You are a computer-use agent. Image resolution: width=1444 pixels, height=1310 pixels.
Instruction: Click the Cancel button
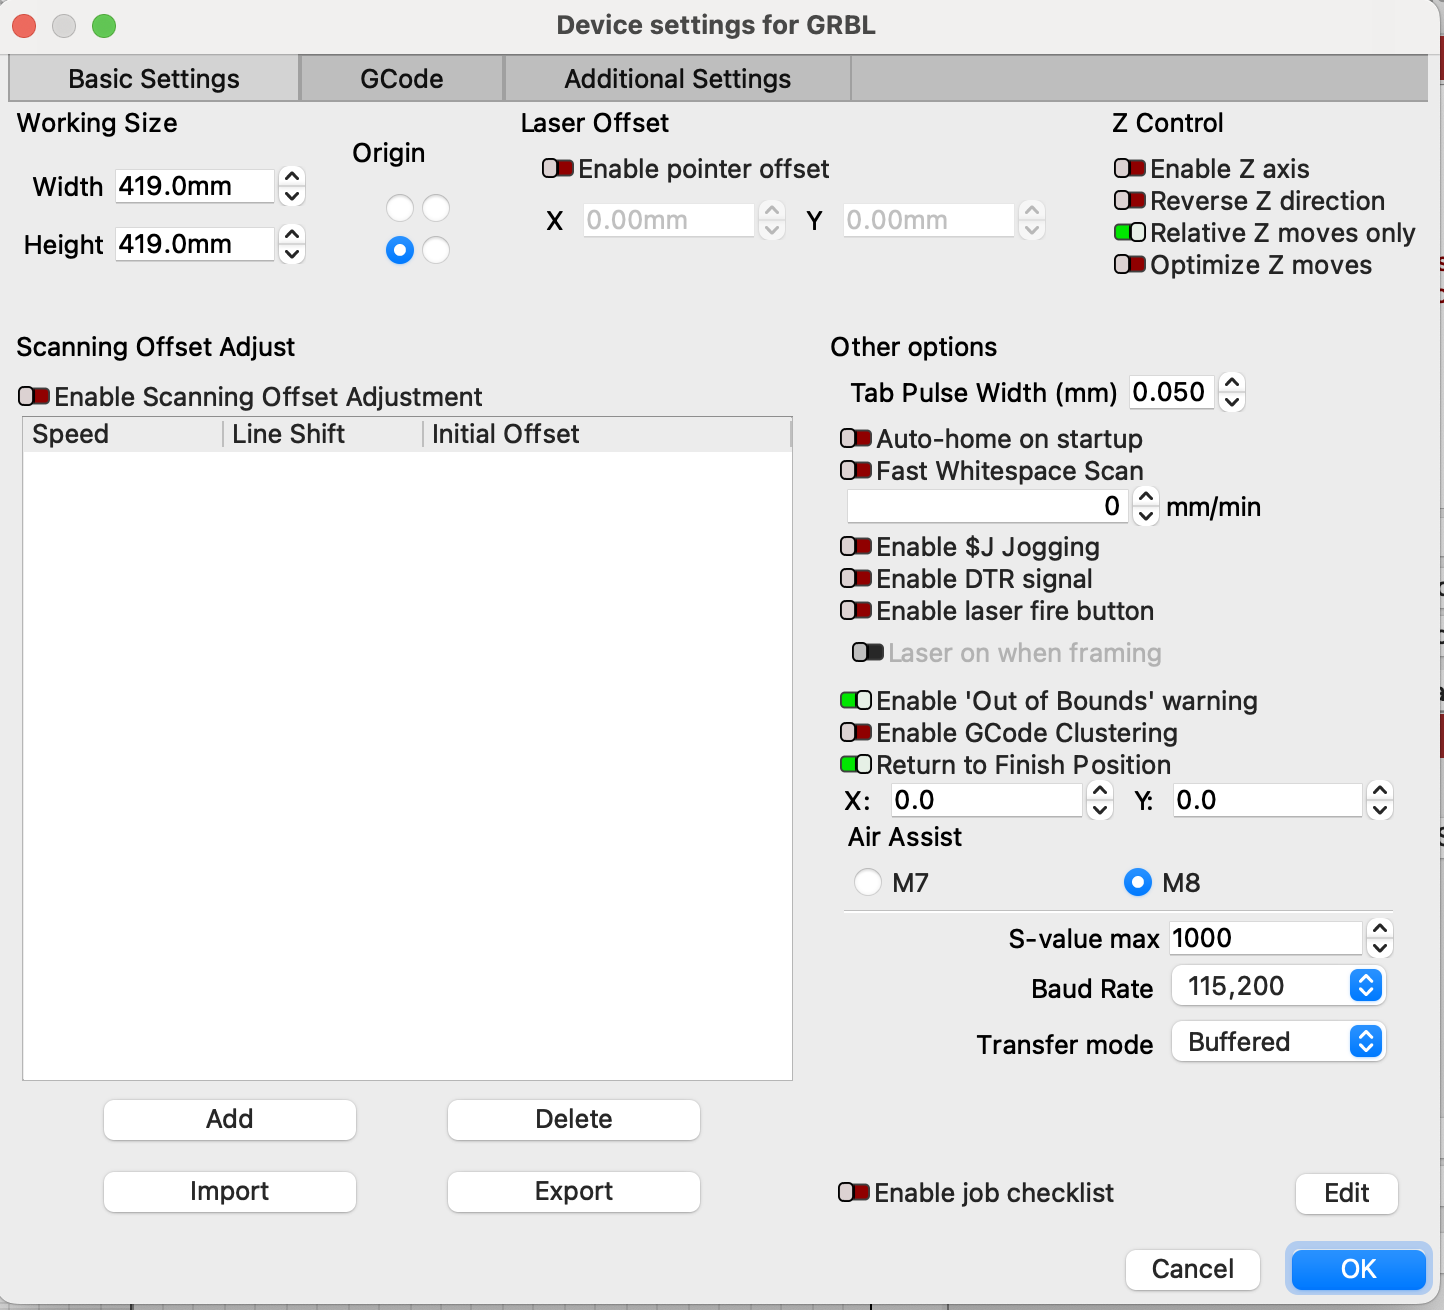pos(1192,1269)
